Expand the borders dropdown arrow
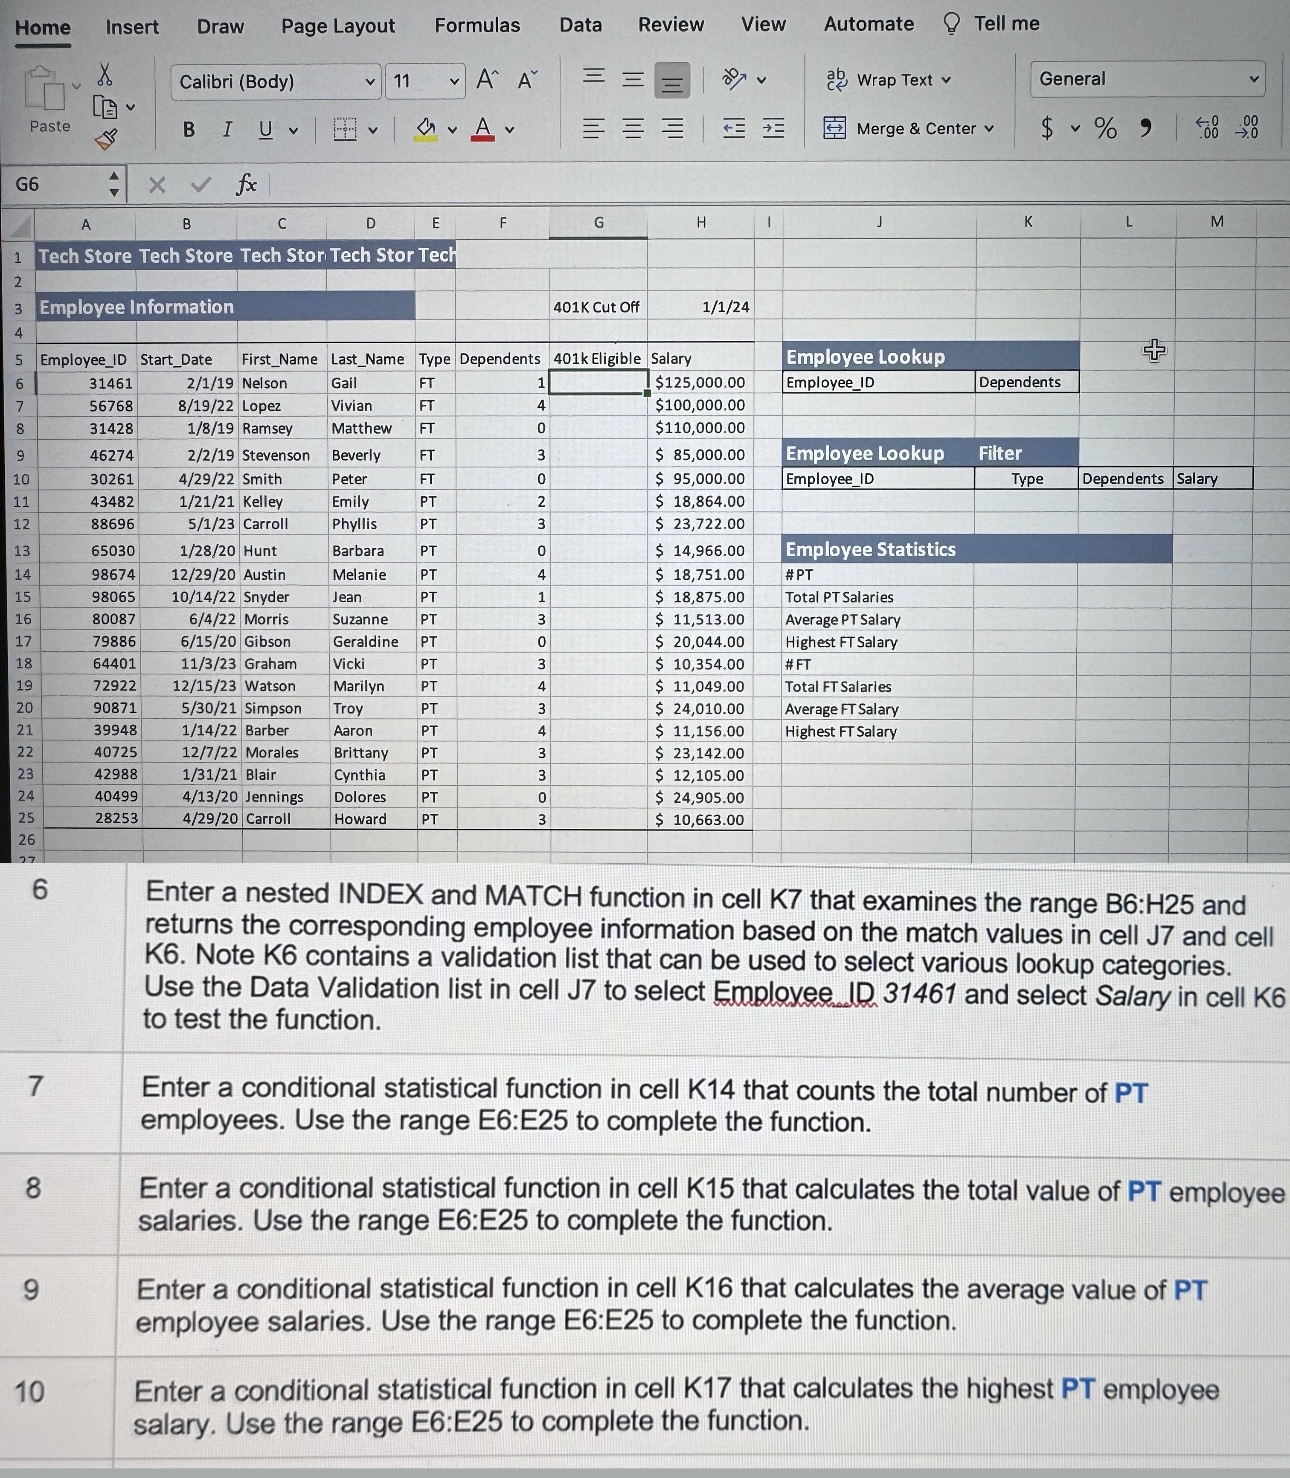Image resolution: width=1290 pixels, height=1478 pixels. click(x=373, y=130)
